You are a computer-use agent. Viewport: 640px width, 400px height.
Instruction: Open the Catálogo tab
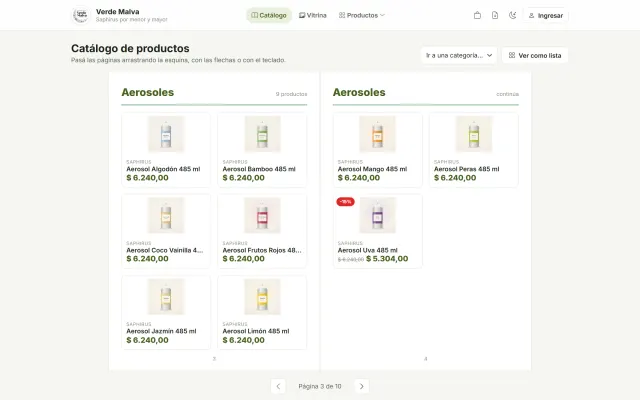(269, 16)
